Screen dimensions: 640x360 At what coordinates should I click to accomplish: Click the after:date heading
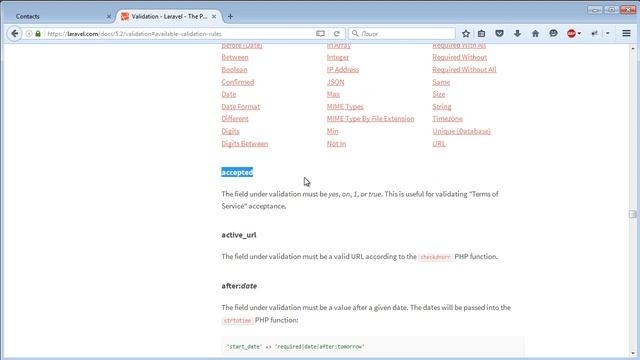pyautogui.click(x=239, y=286)
